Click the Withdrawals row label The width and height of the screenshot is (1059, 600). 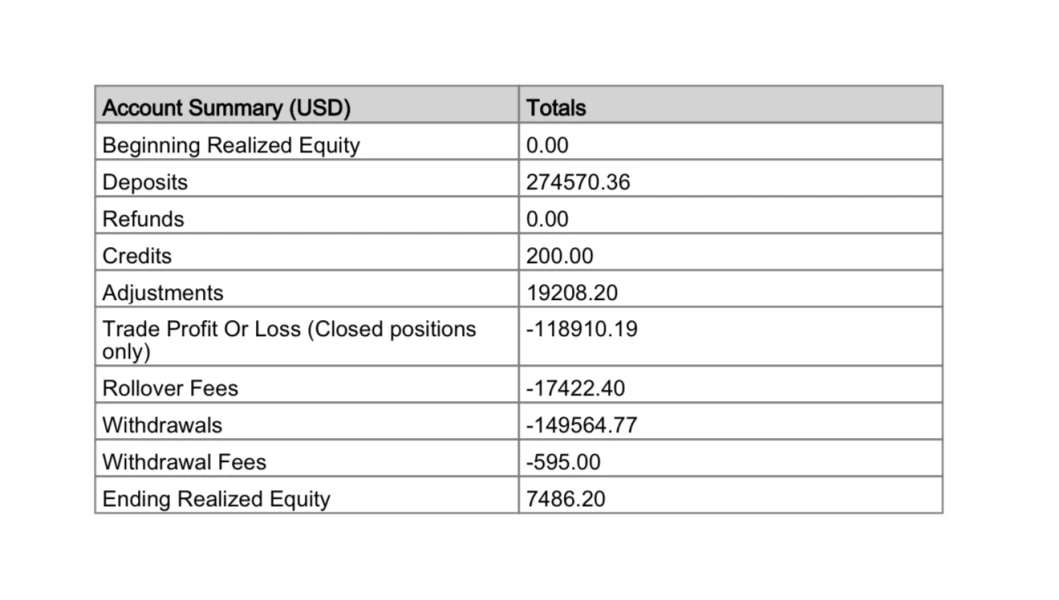pyautogui.click(x=162, y=425)
